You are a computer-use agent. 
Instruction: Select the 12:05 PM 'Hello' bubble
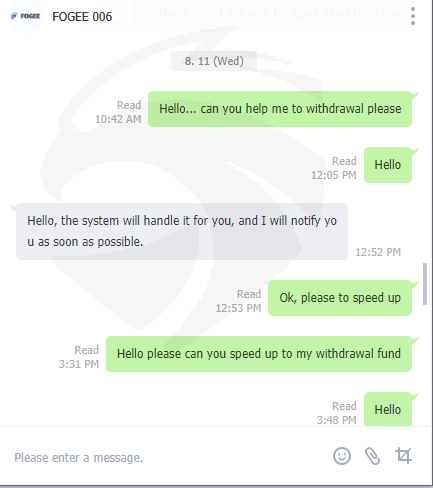tap(388, 165)
